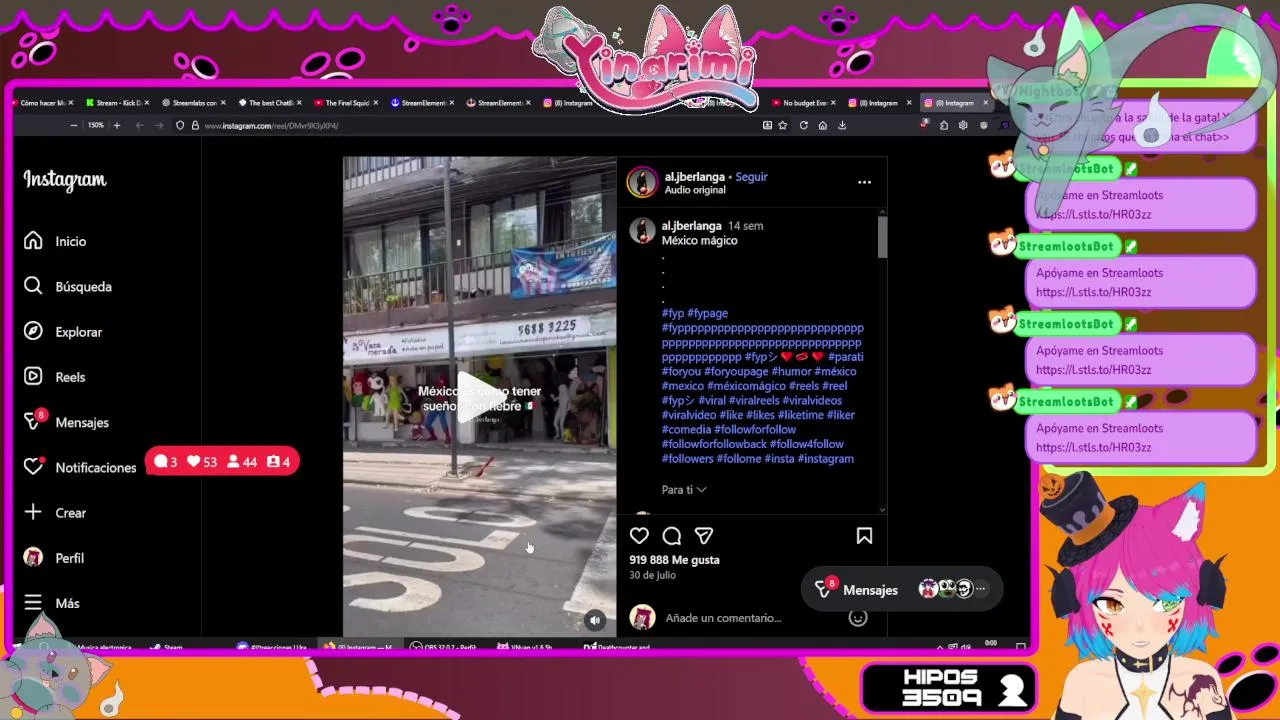This screenshot has width=1280, height=720.
Task: Click al.jberlanga avatar in post header
Action: [x=642, y=182]
